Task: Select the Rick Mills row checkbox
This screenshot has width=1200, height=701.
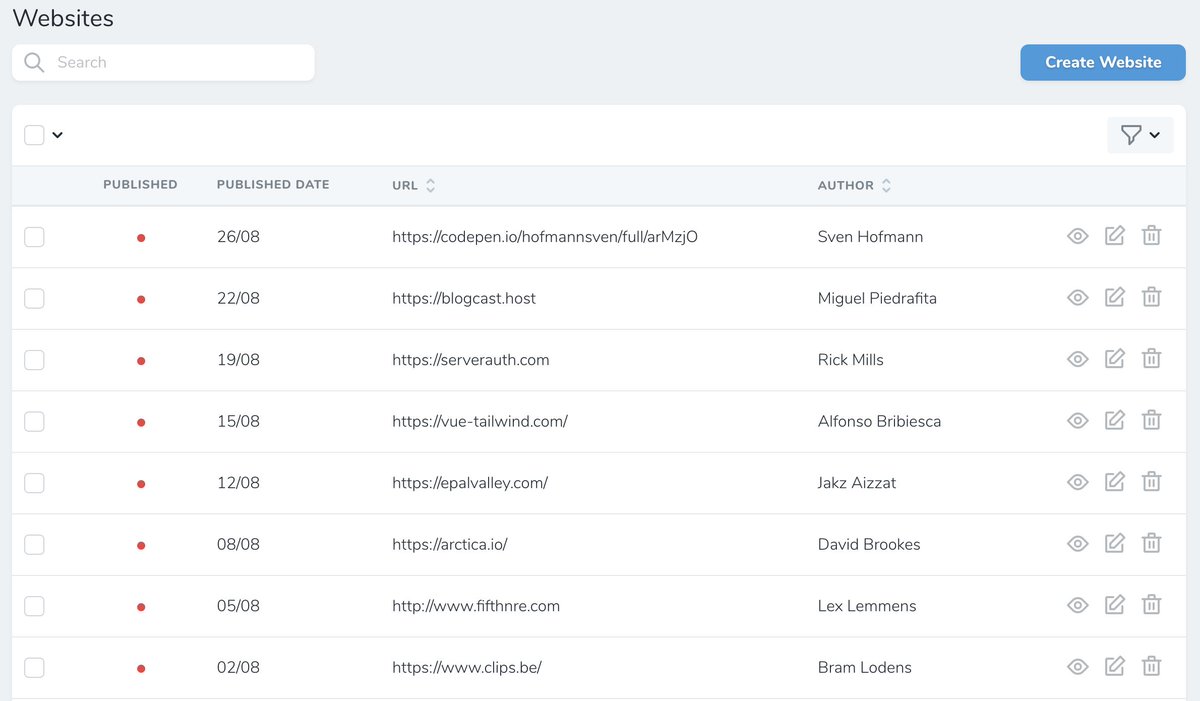Action: (34, 360)
